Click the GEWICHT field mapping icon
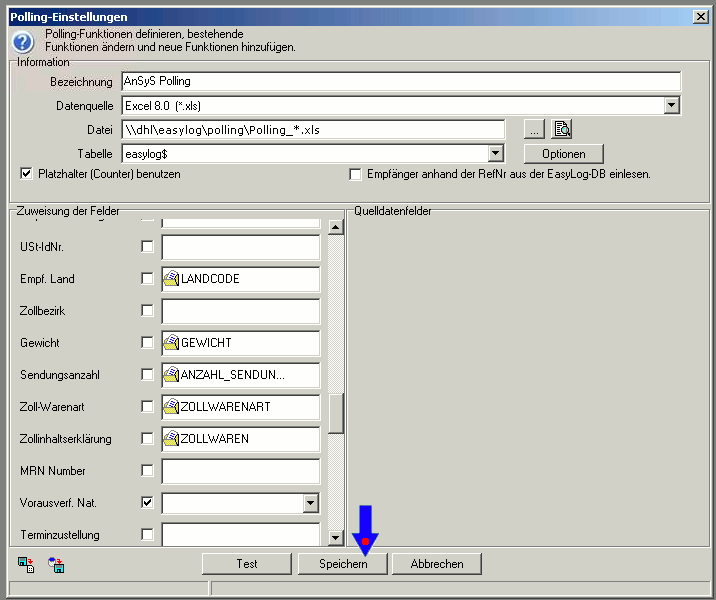The image size is (716, 600). (171, 343)
